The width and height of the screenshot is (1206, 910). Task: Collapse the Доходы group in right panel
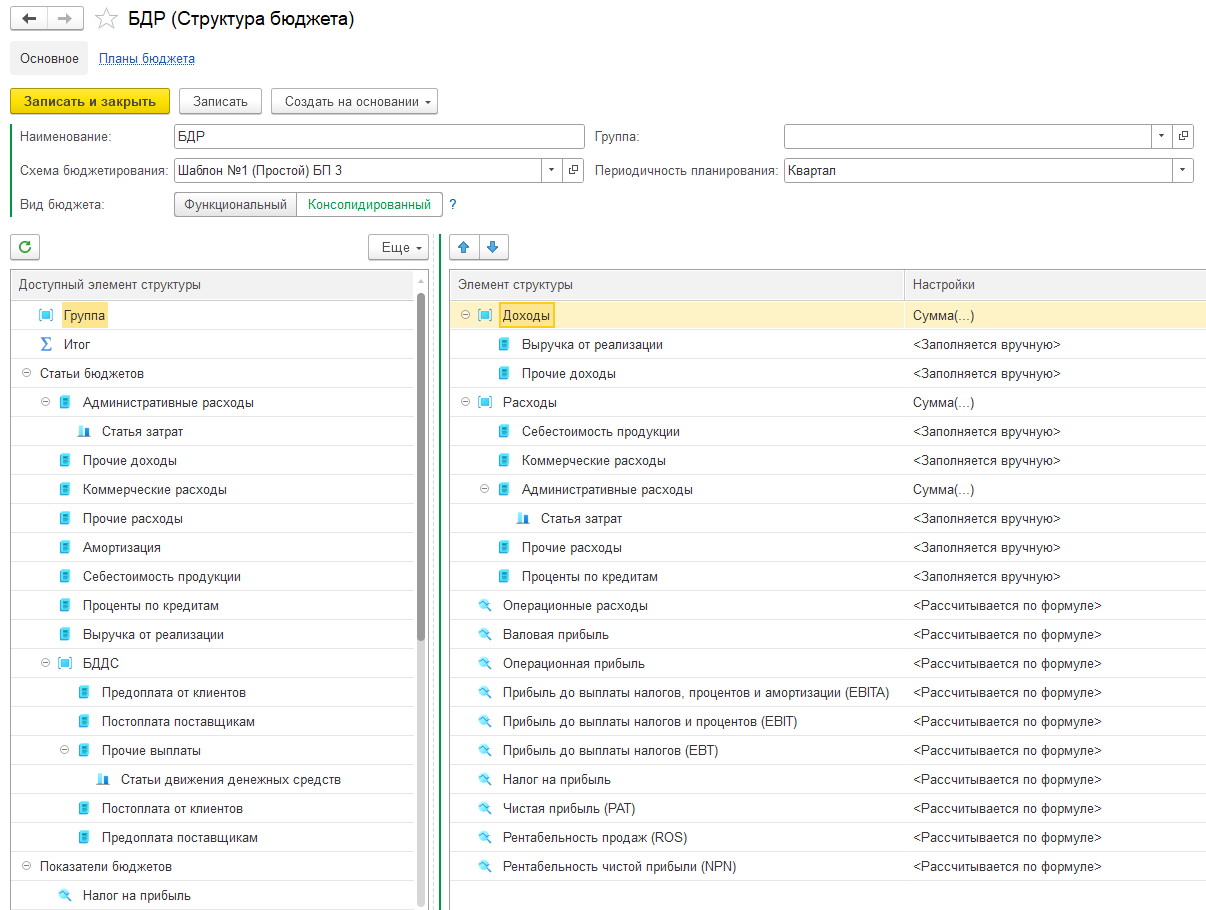pos(465,315)
